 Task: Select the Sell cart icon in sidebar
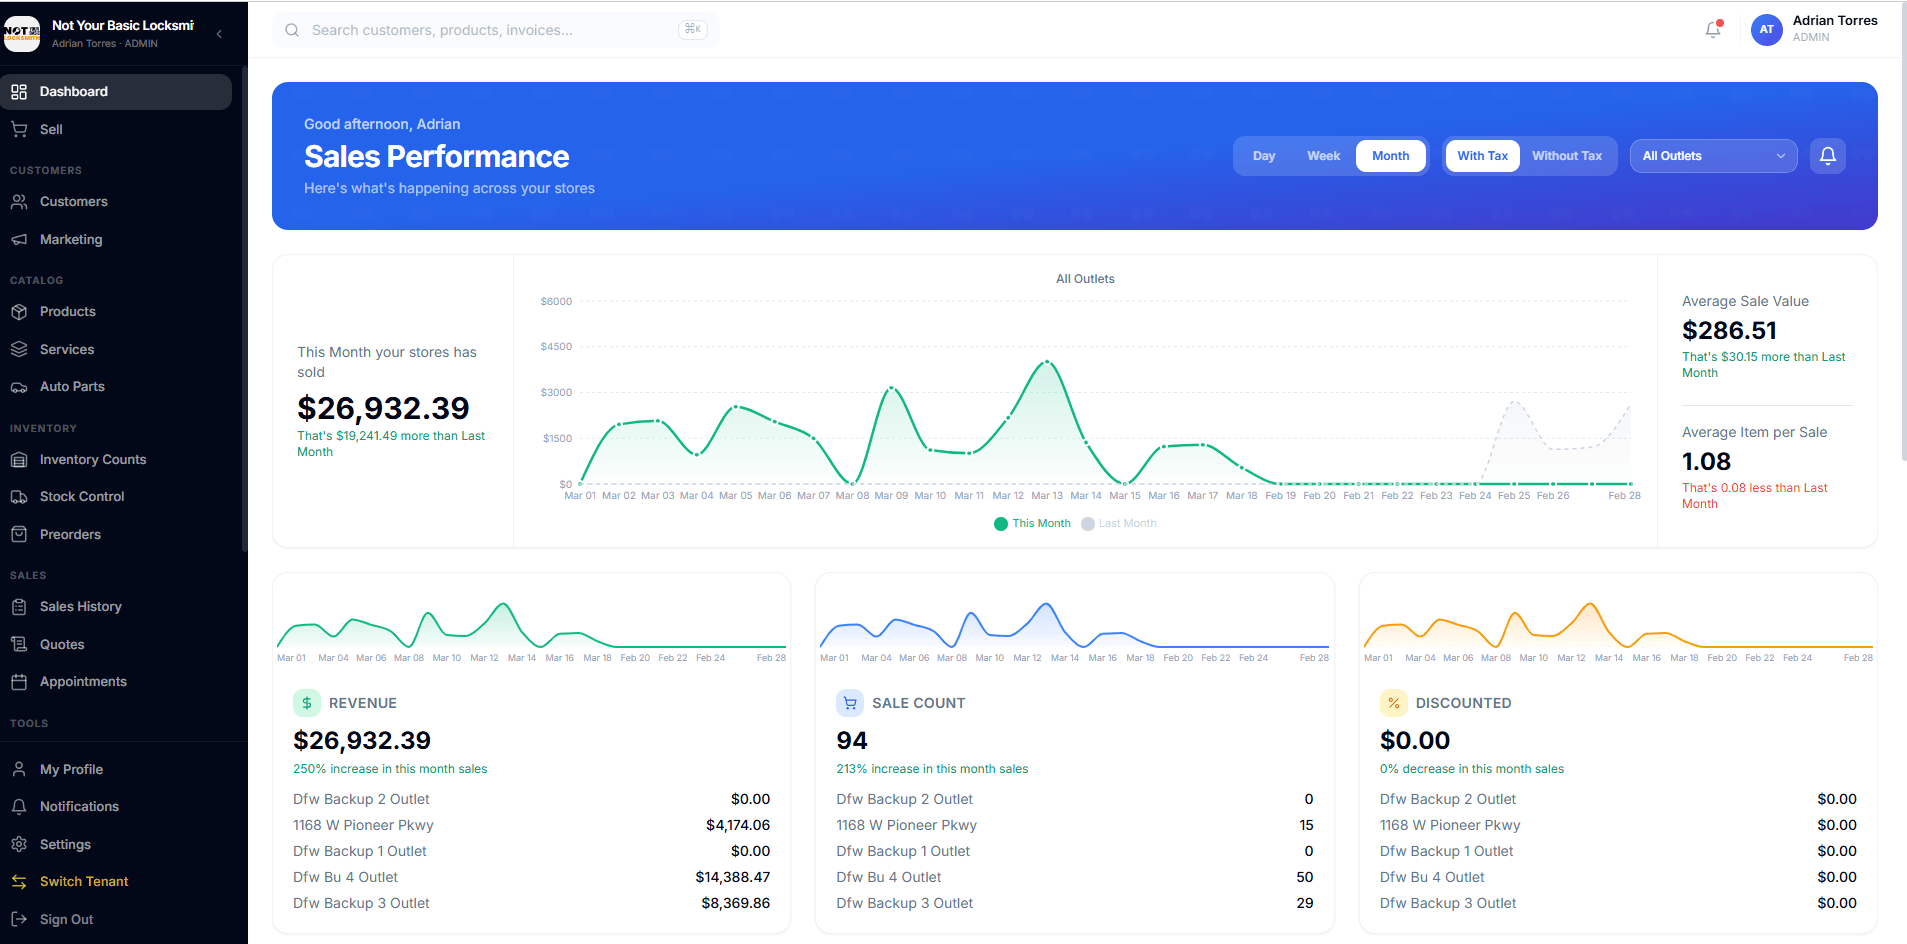(x=18, y=129)
